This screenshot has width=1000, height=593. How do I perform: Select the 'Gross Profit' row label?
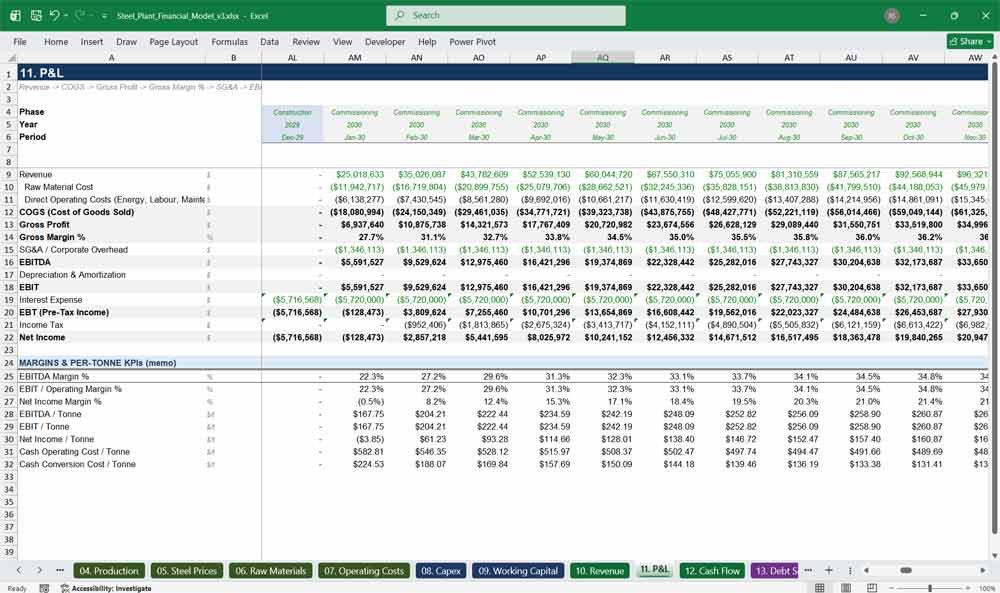point(44,224)
